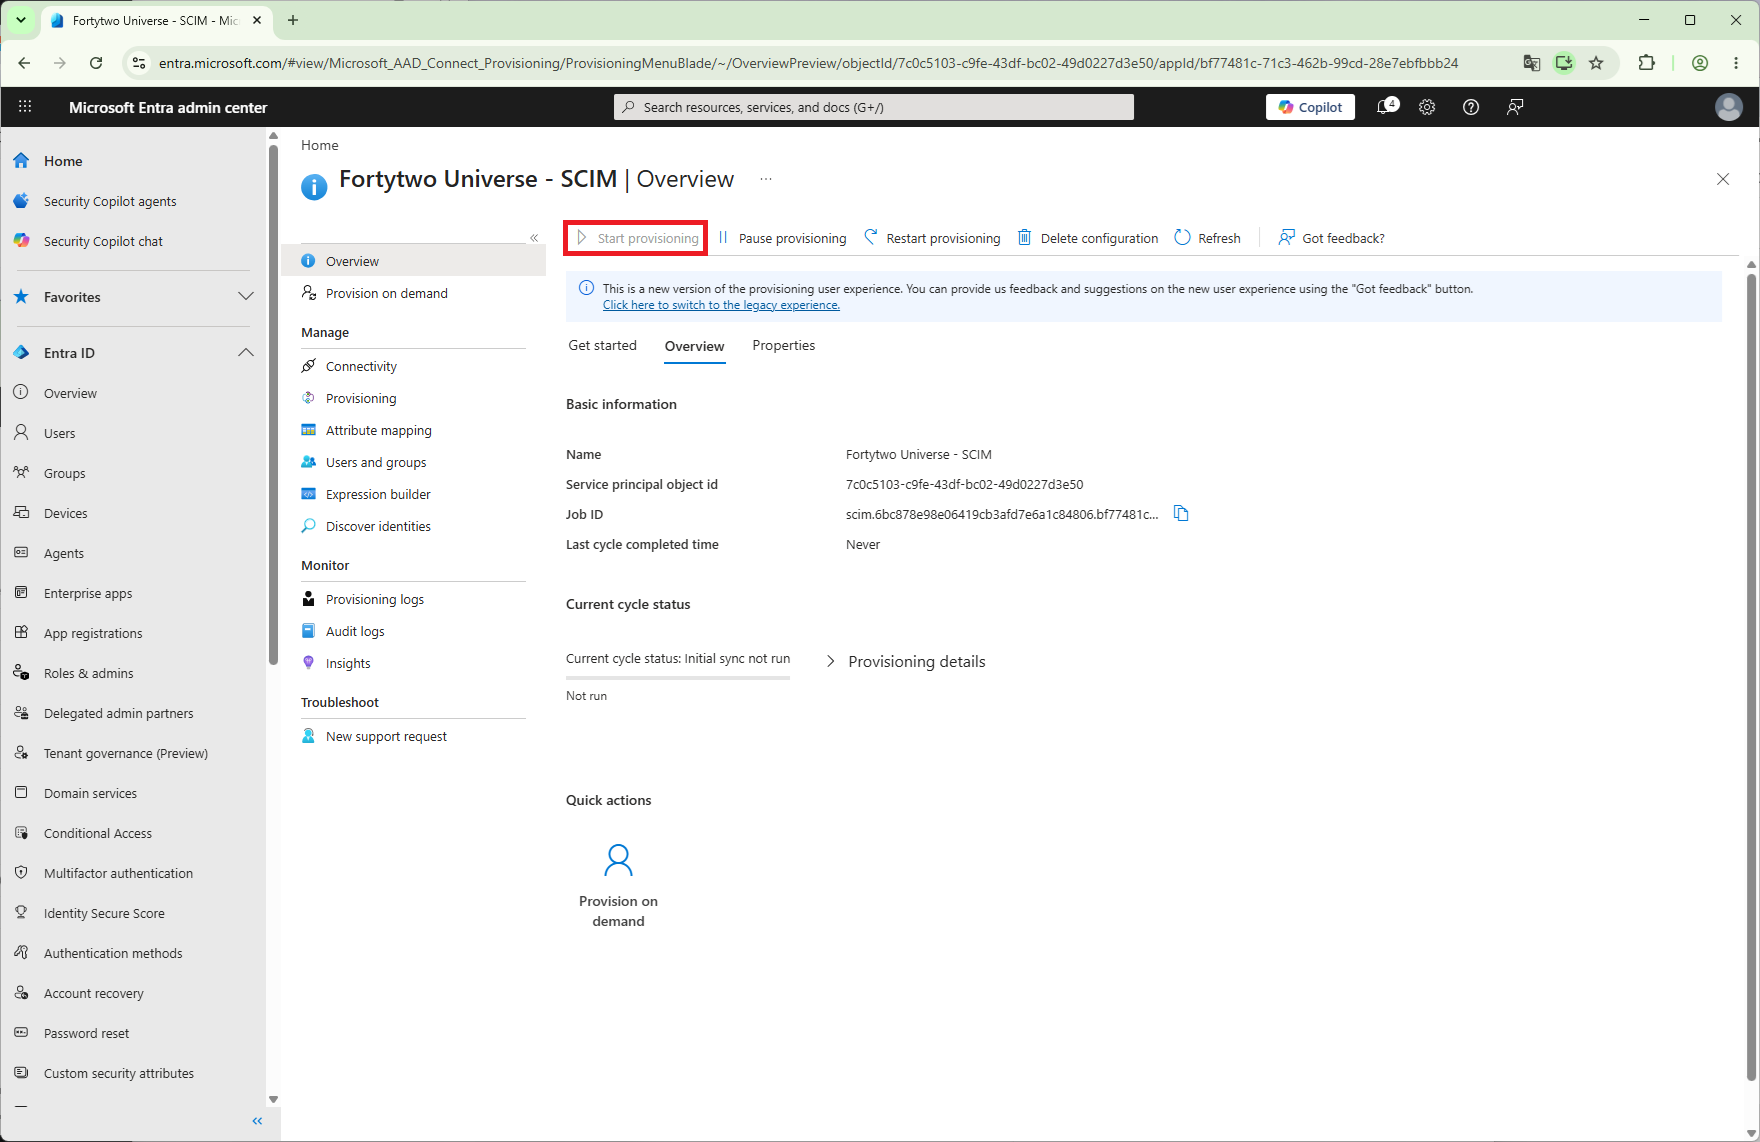Open the user account avatar
Viewport: 1760px width, 1142px height.
tap(1729, 107)
